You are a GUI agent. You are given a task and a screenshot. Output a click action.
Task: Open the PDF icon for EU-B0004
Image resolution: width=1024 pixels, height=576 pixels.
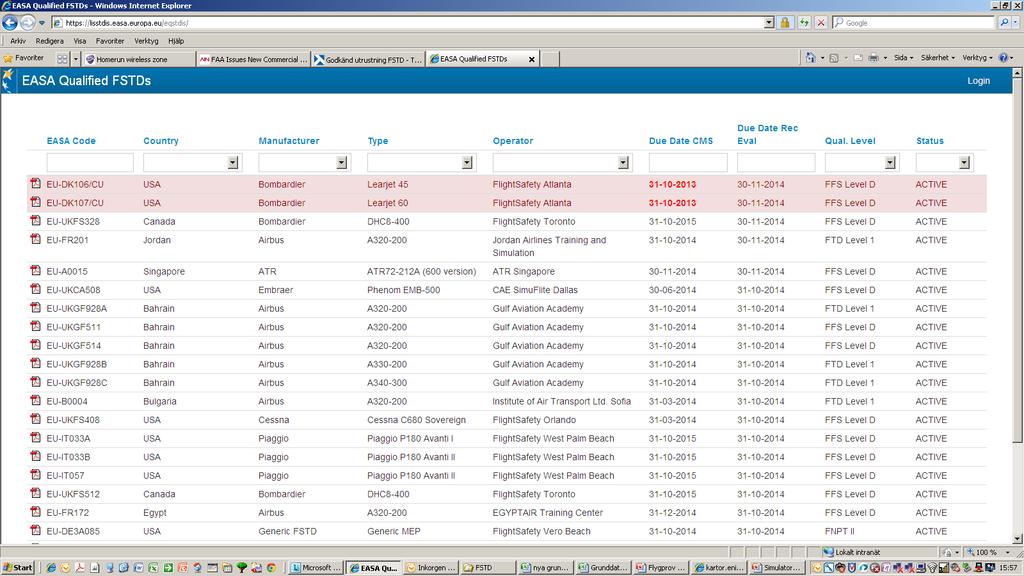click(x=35, y=400)
